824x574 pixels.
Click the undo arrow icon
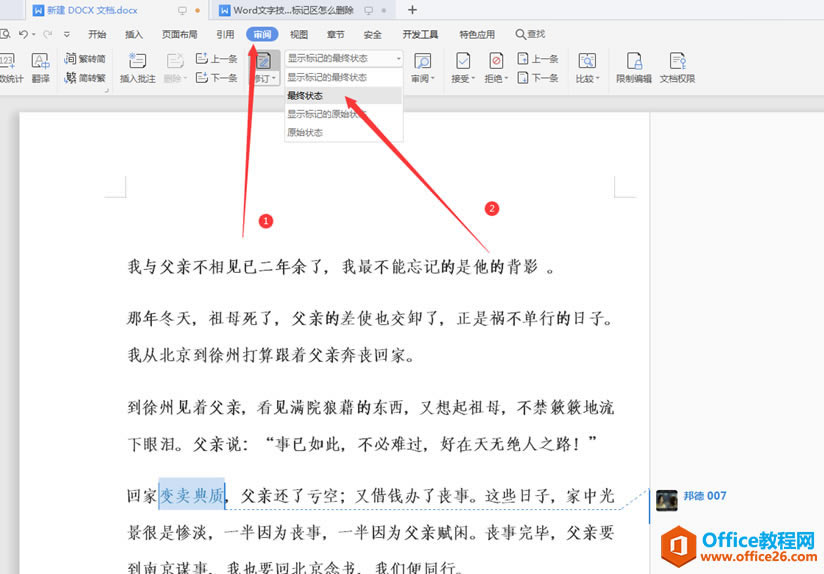click(x=23, y=34)
